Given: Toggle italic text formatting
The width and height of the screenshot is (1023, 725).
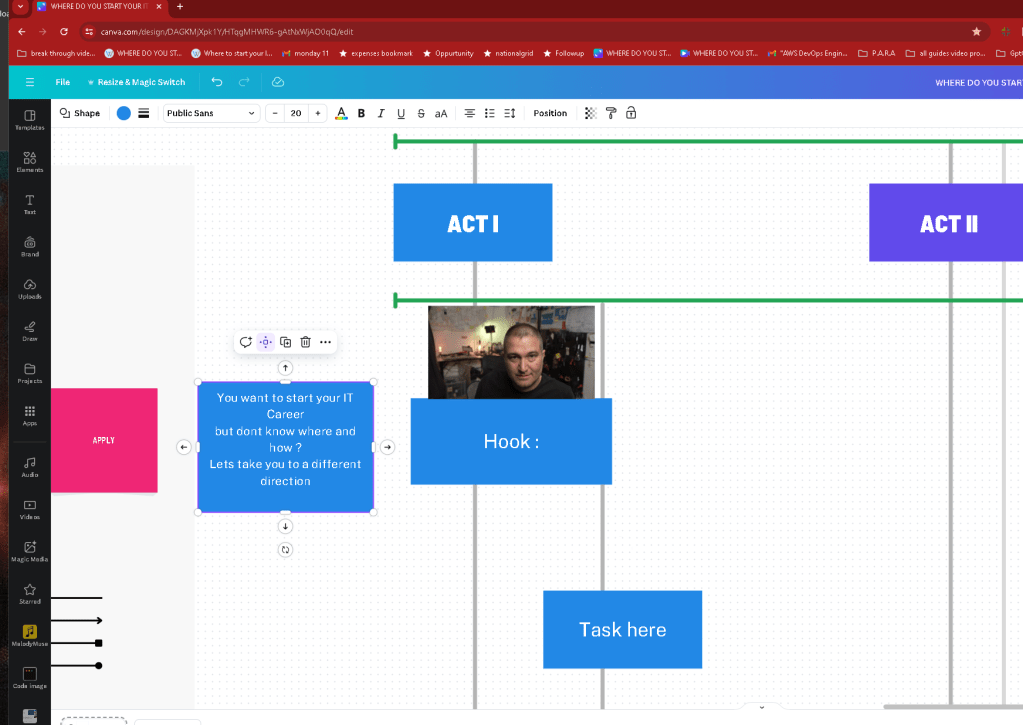Looking at the screenshot, I should [x=381, y=113].
